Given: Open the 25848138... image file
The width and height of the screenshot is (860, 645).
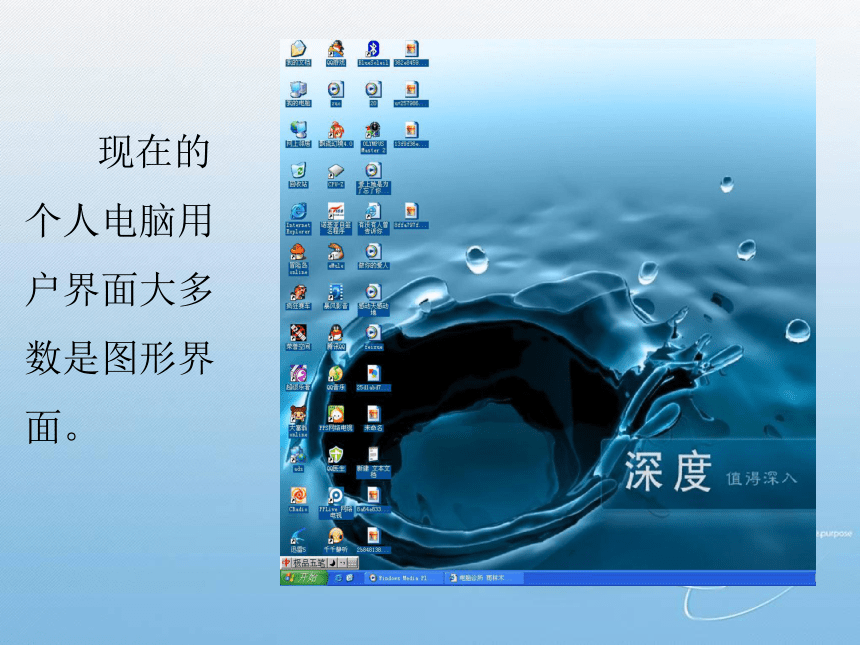Looking at the screenshot, I should [x=373, y=540].
